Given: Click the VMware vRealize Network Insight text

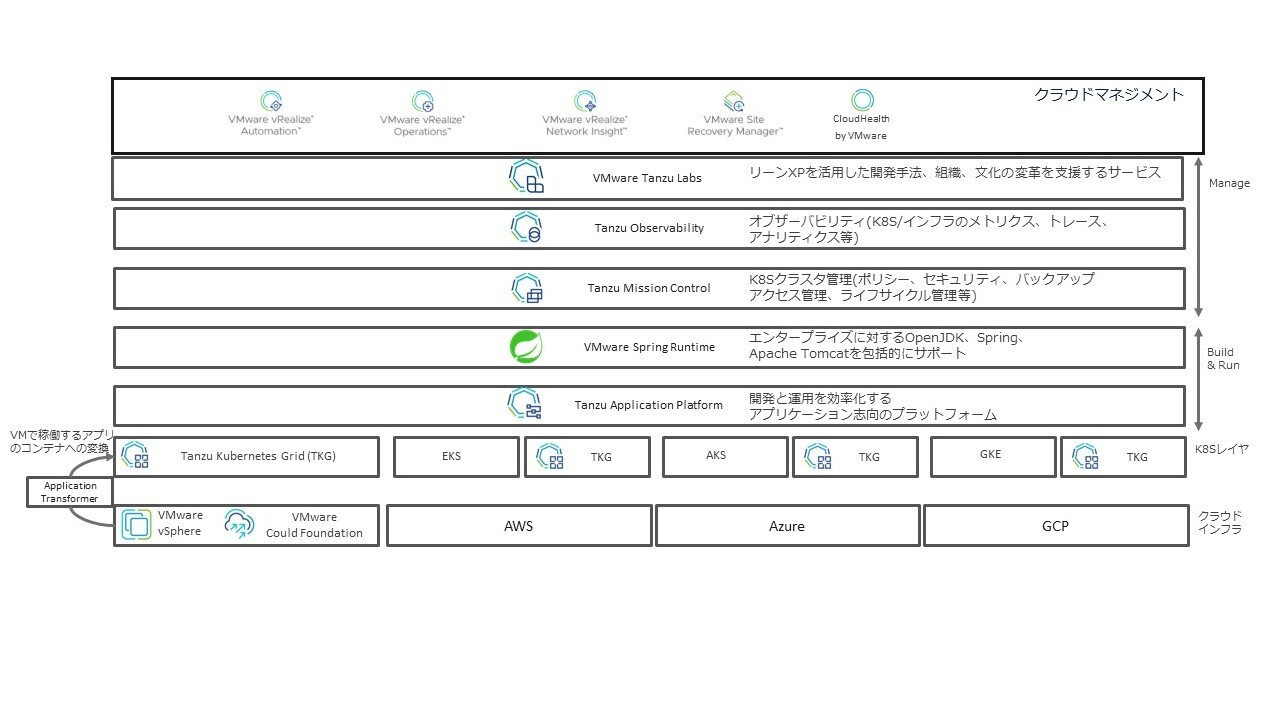Looking at the screenshot, I should pos(586,125).
